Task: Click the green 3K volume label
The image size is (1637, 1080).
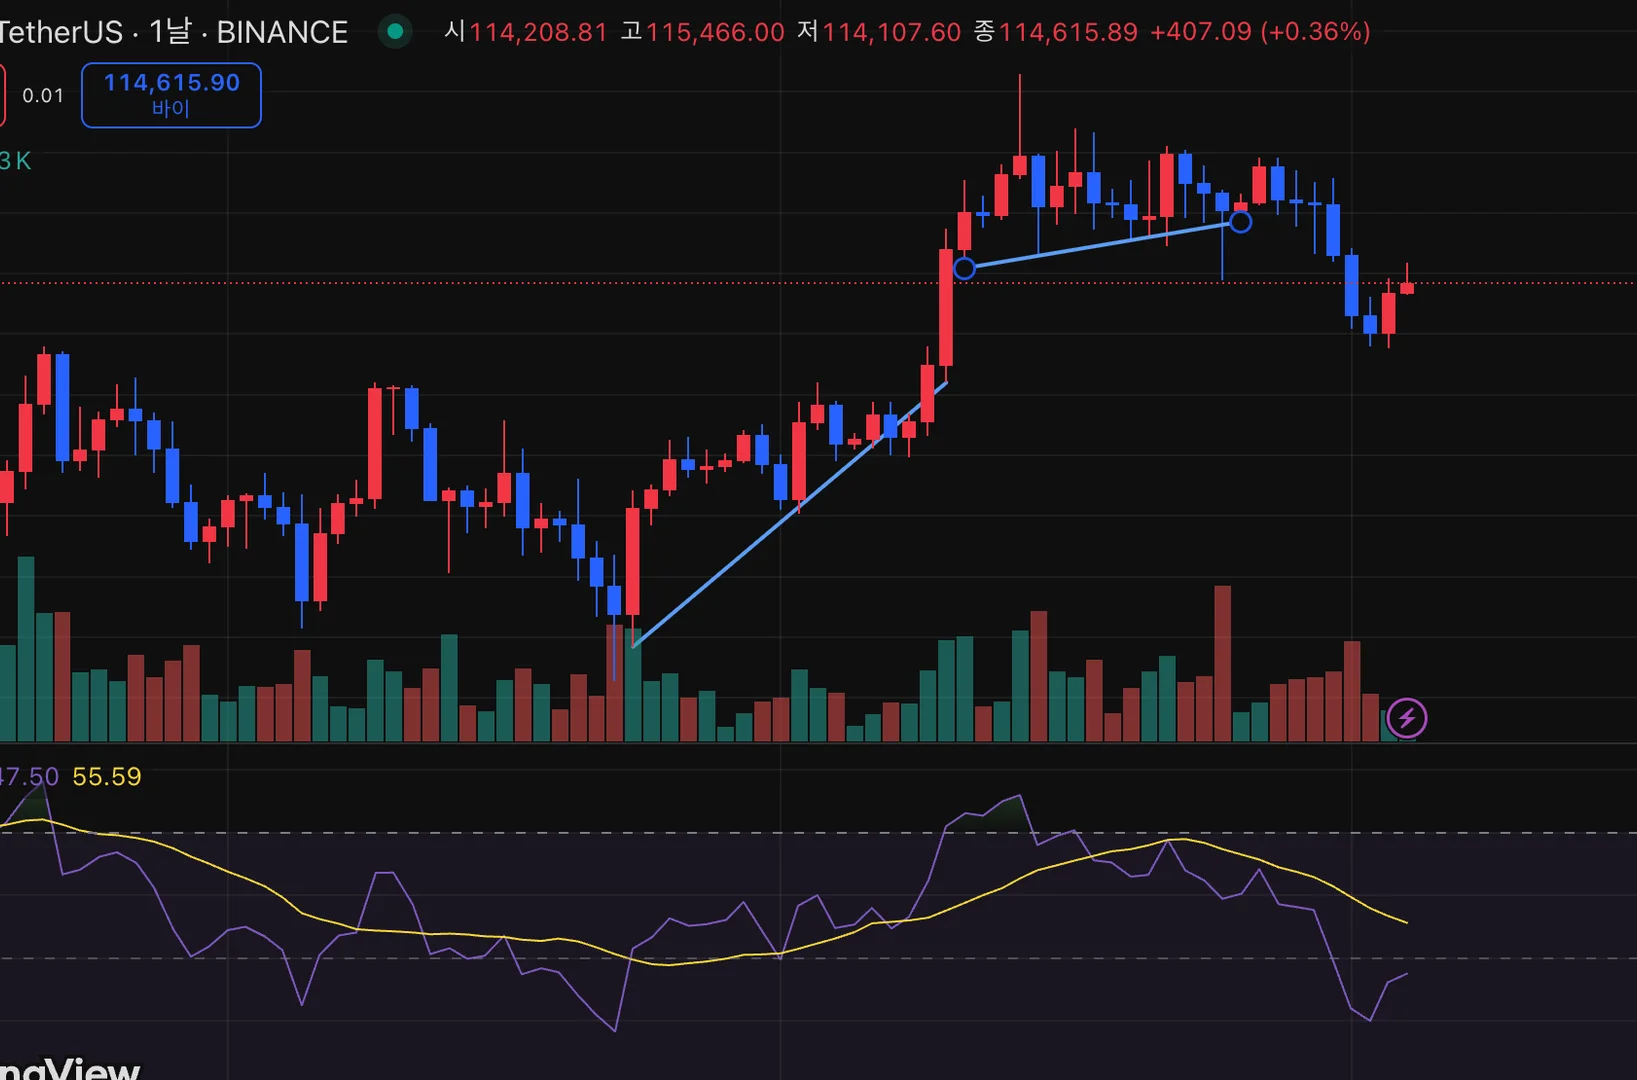Action: tap(15, 161)
